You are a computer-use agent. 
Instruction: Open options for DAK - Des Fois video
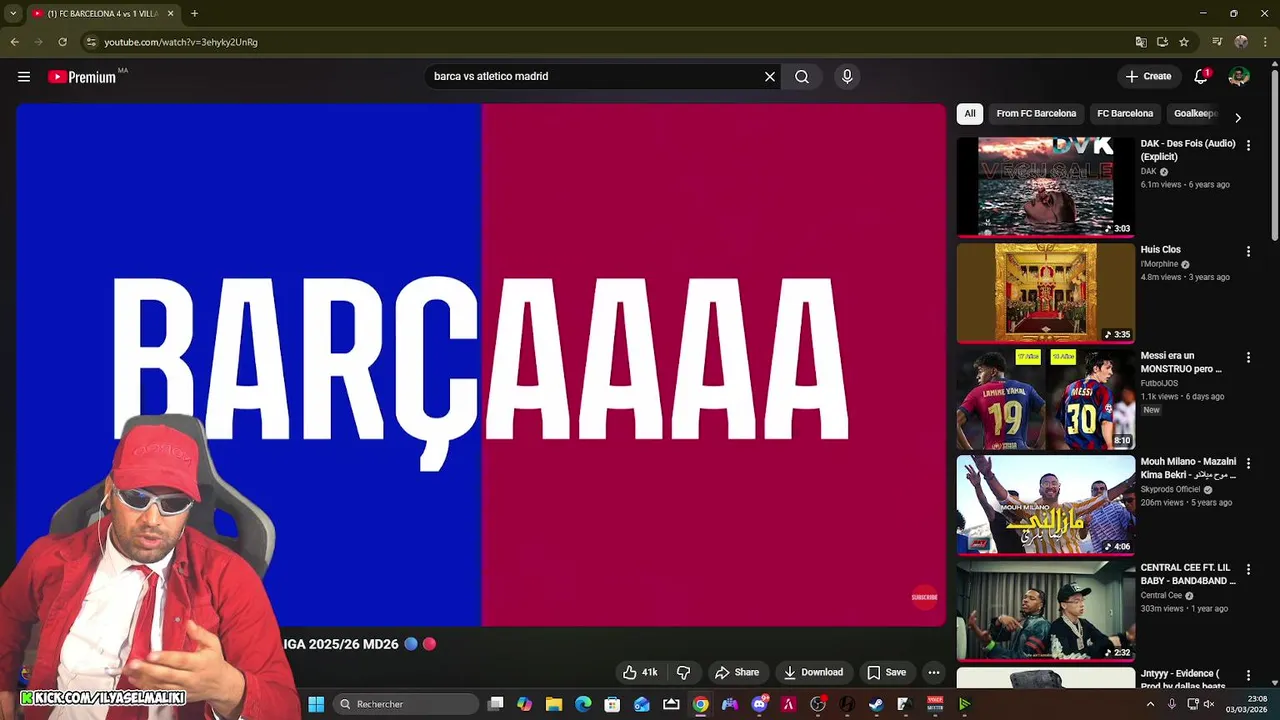tap(1248, 145)
